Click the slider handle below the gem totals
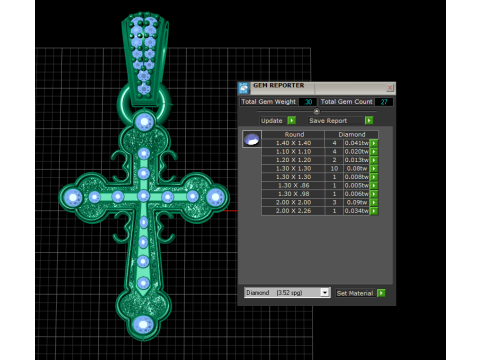480x360 pixels. point(317,111)
